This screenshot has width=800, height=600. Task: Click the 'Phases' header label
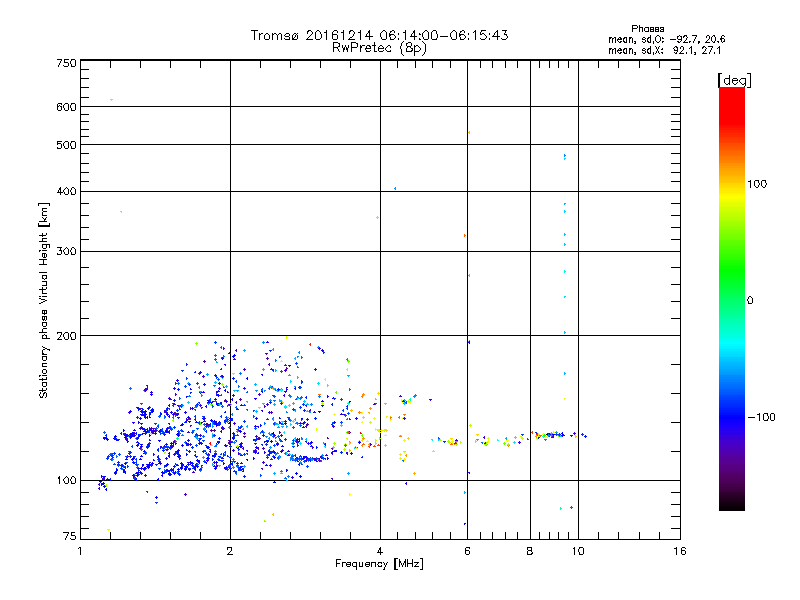tap(647, 29)
